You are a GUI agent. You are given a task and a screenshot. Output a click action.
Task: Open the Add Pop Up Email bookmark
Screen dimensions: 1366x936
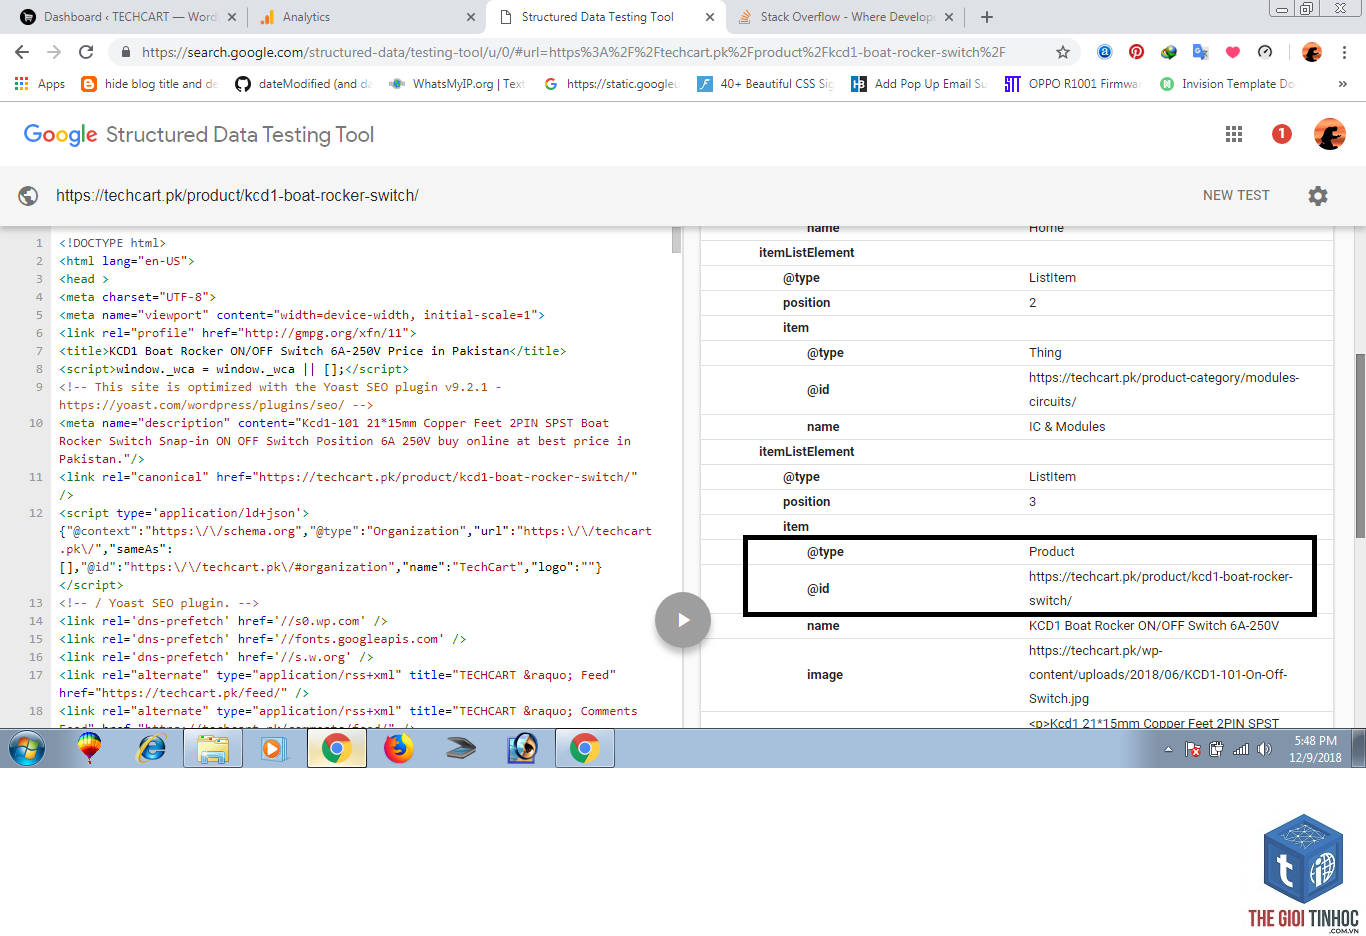[919, 84]
